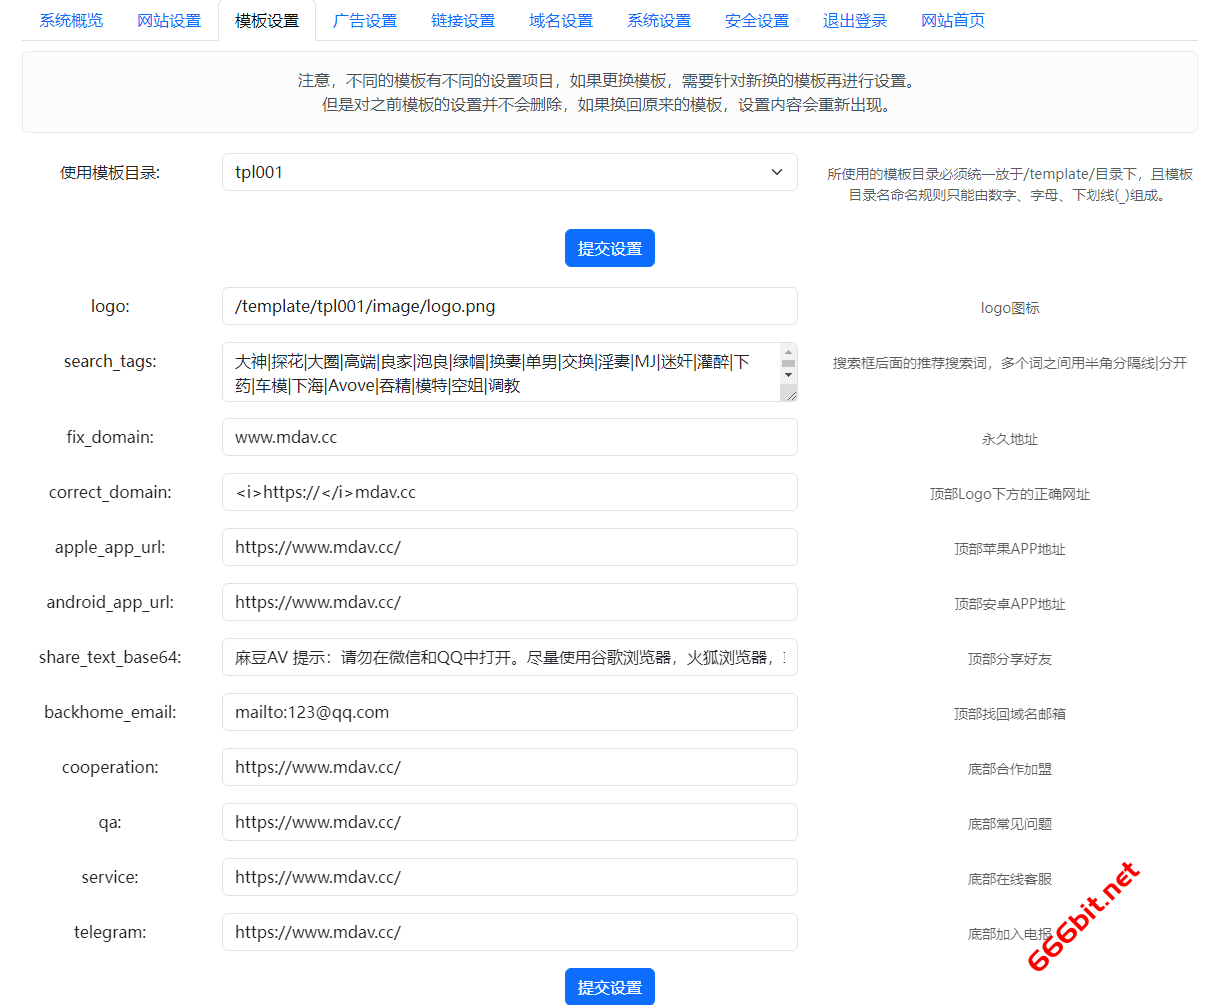Visit the 网站首页 link
The height and width of the screenshot is (1005, 1214).
(x=953, y=20)
